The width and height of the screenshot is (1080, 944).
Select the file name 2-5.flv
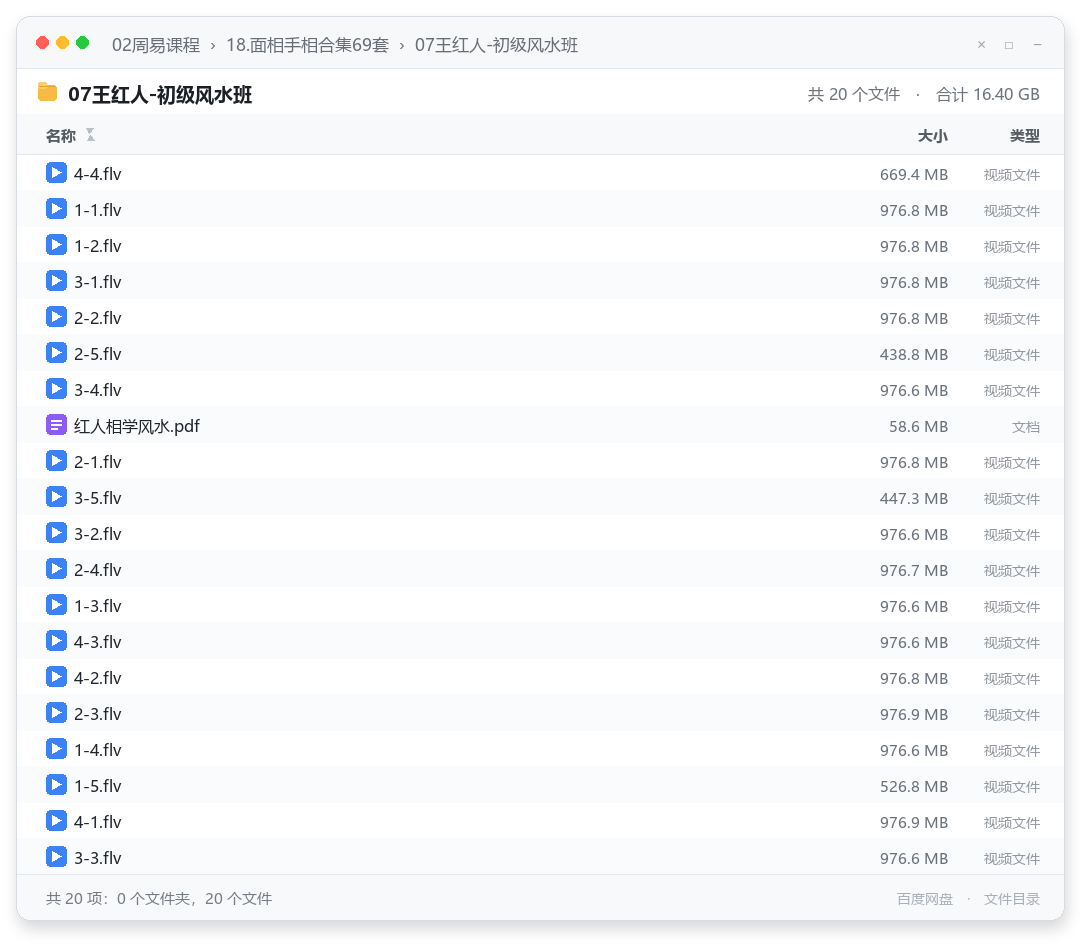point(98,354)
